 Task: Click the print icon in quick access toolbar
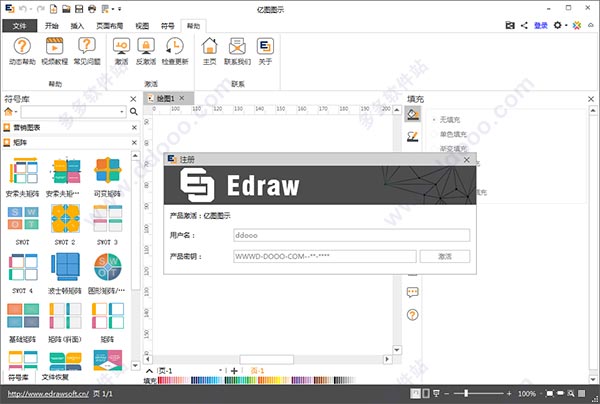[x=92, y=8]
